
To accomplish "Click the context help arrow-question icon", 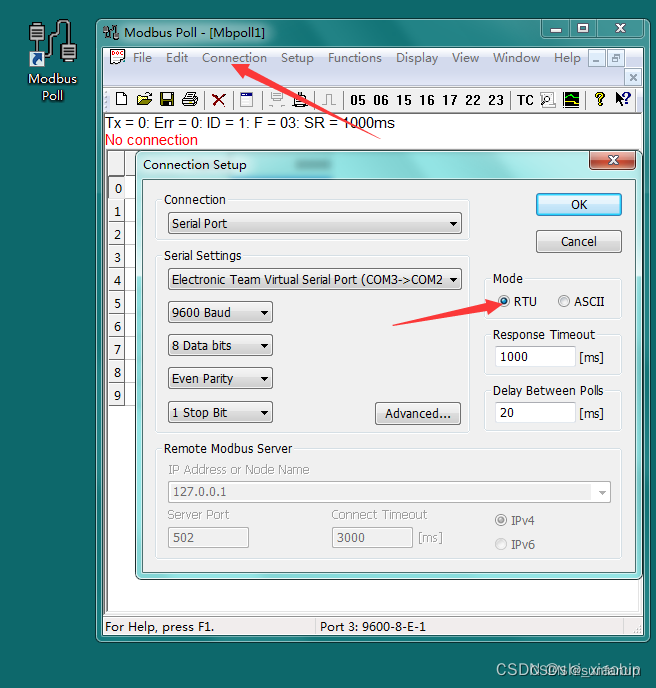I will point(623,99).
